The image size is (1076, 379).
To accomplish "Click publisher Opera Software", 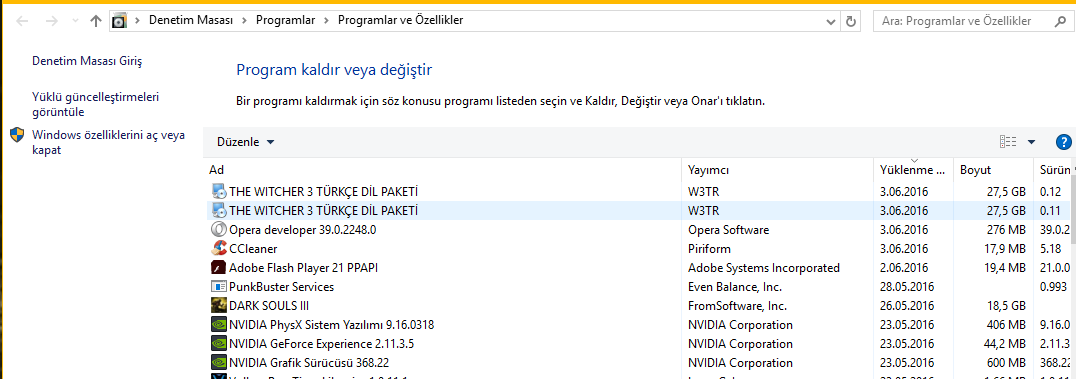I will (x=729, y=229).
